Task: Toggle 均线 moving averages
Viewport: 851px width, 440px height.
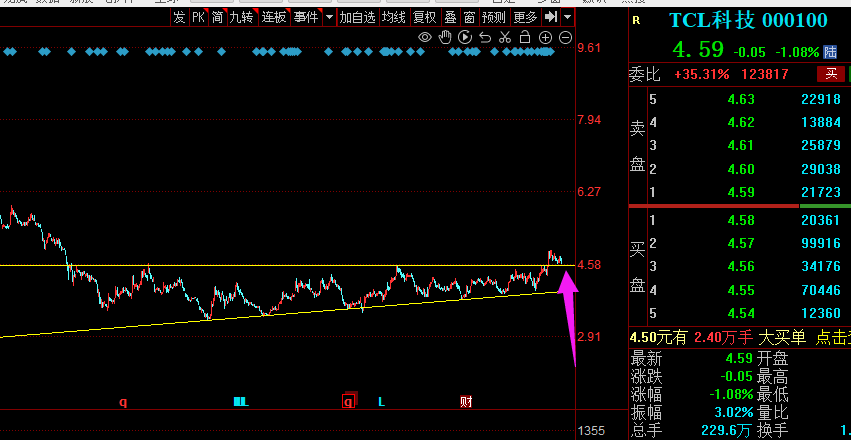Action: pyautogui.click(x=393, y=17)
